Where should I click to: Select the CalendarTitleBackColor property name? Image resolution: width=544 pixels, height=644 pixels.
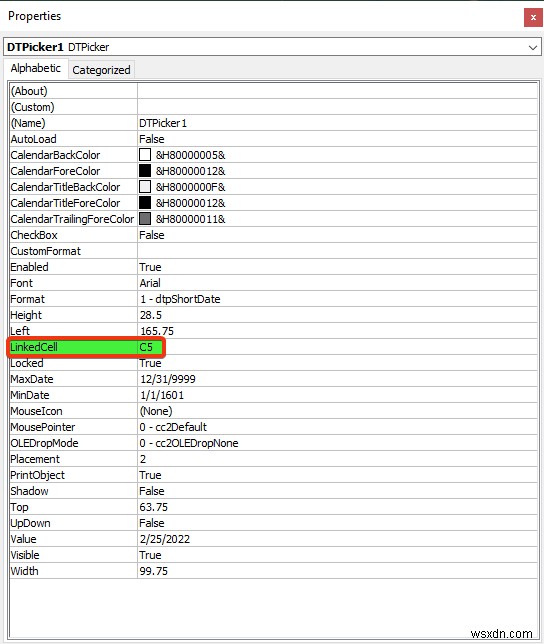[65, 187]
